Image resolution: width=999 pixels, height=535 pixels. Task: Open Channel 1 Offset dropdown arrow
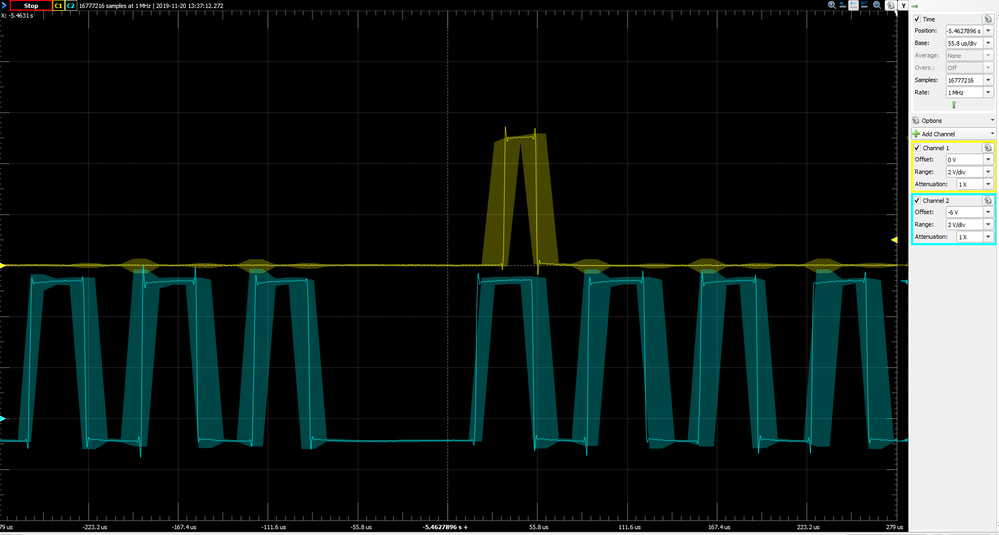988,159
